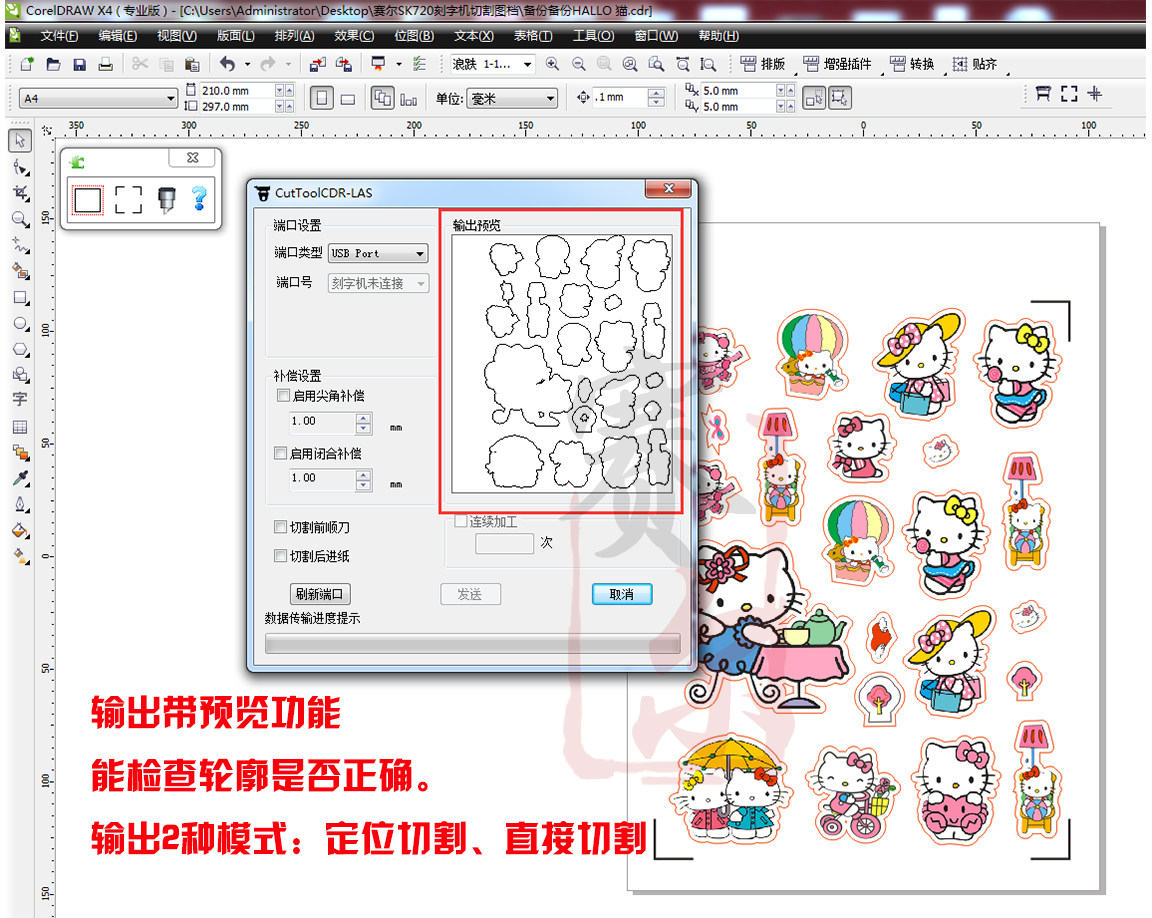Close the small floating cutter panel
The height and width of the screenshot is (918, 1152).
tap(192, 157)
